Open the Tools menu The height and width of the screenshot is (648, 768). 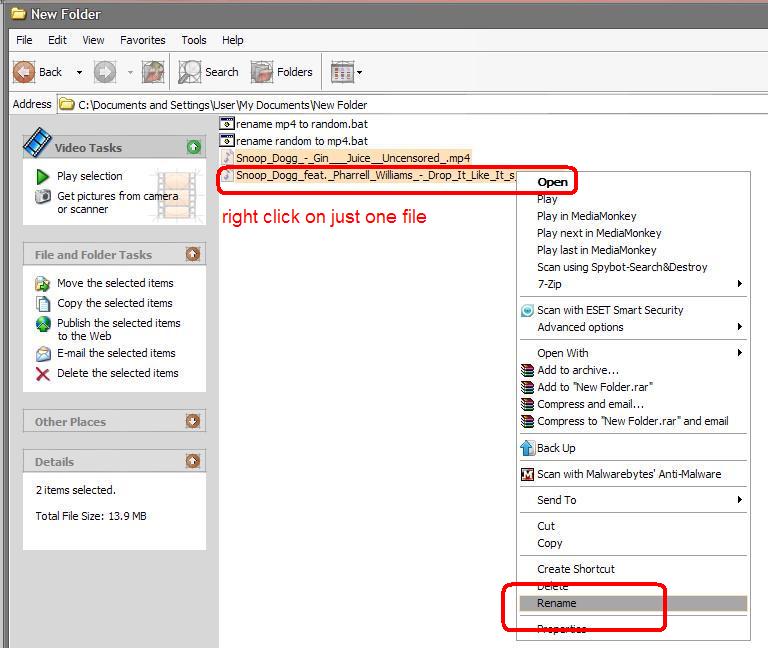click(194, 40)
